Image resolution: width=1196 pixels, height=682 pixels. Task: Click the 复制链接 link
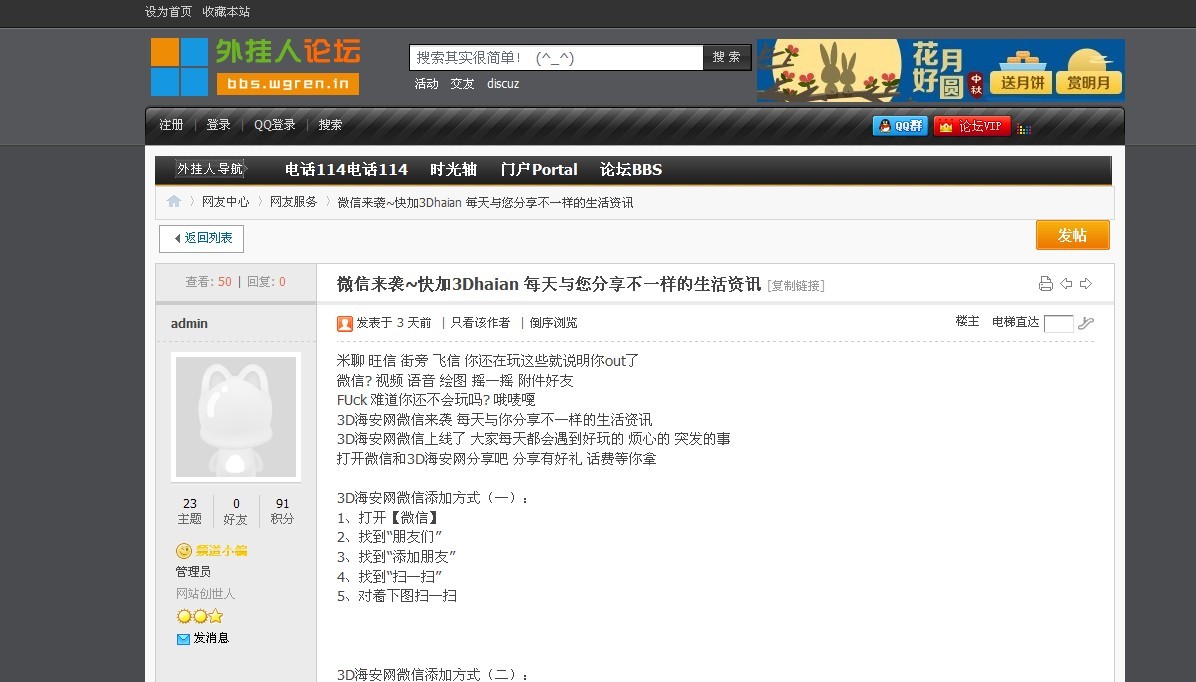pos(796,285)
